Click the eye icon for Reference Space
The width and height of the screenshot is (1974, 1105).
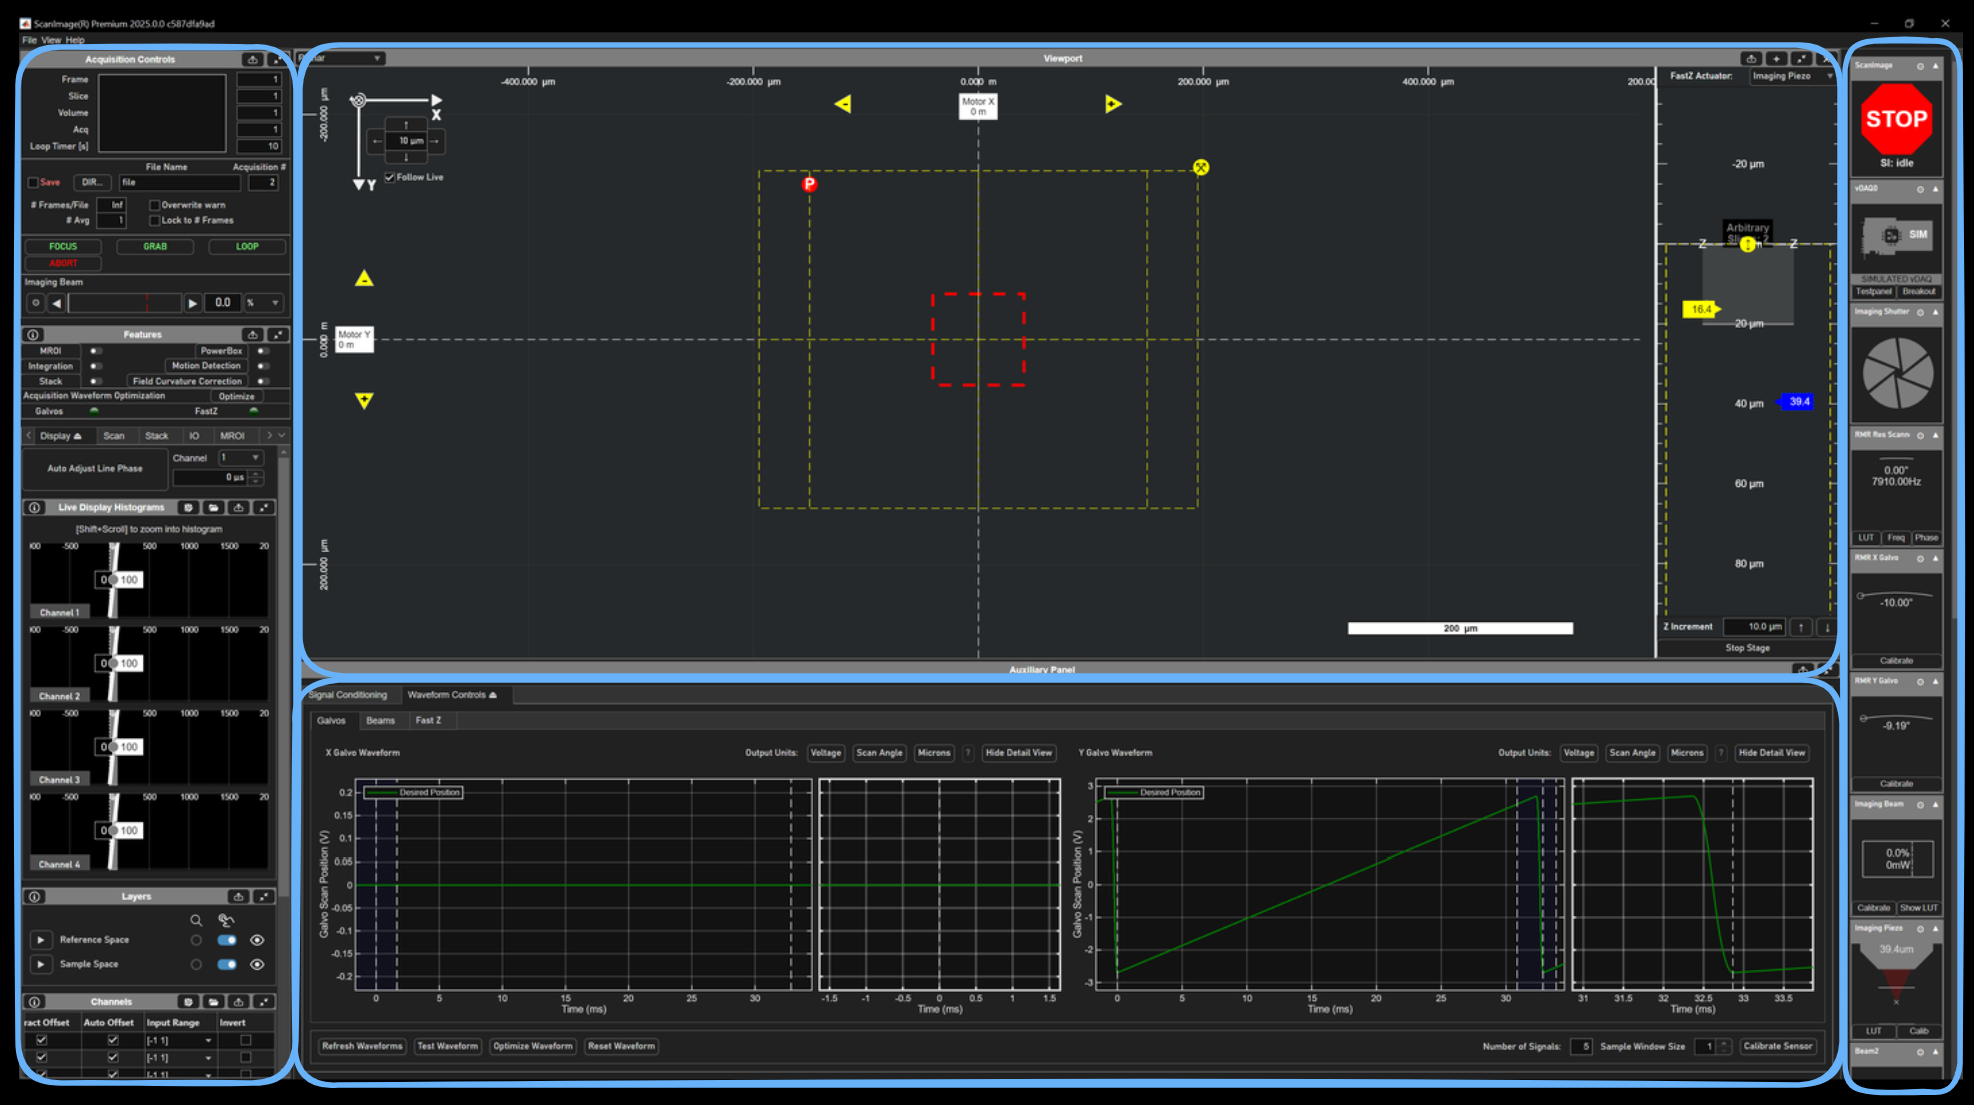257,940
